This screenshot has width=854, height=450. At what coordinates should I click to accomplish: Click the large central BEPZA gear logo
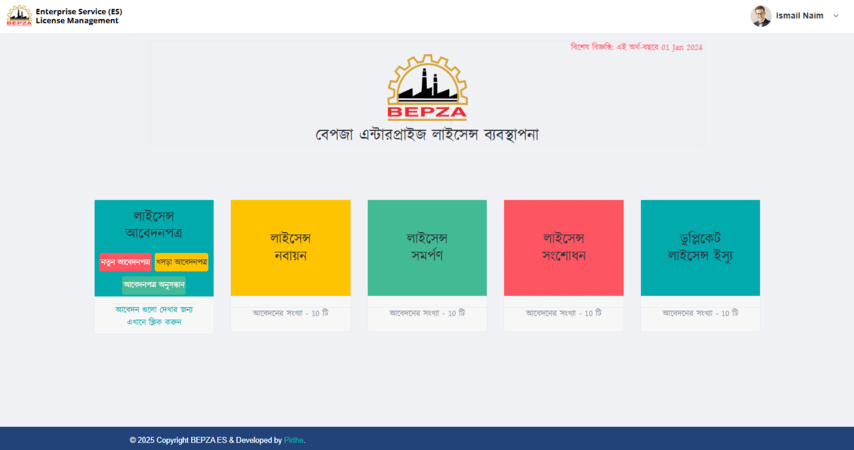427,87
